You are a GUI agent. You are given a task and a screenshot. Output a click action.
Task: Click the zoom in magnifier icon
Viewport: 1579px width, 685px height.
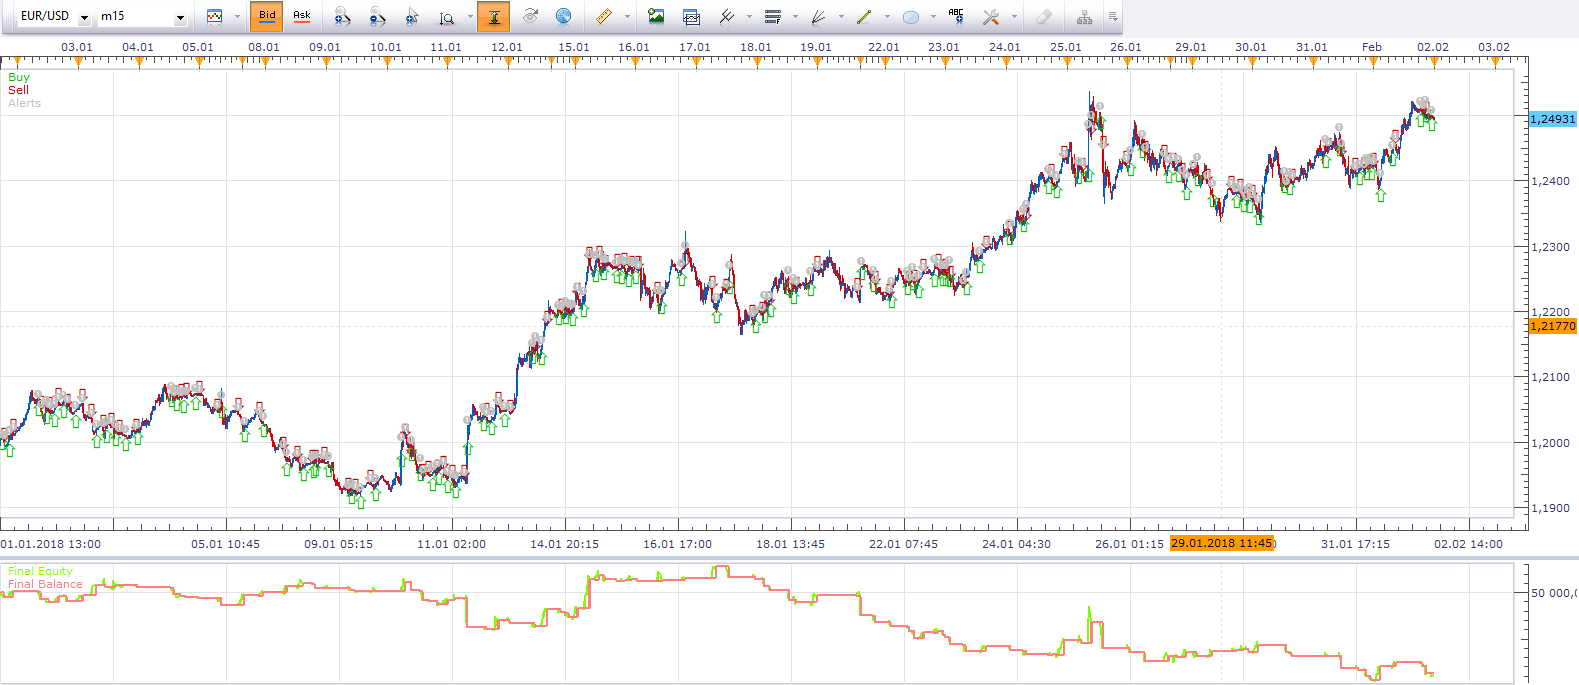point(342,17)
